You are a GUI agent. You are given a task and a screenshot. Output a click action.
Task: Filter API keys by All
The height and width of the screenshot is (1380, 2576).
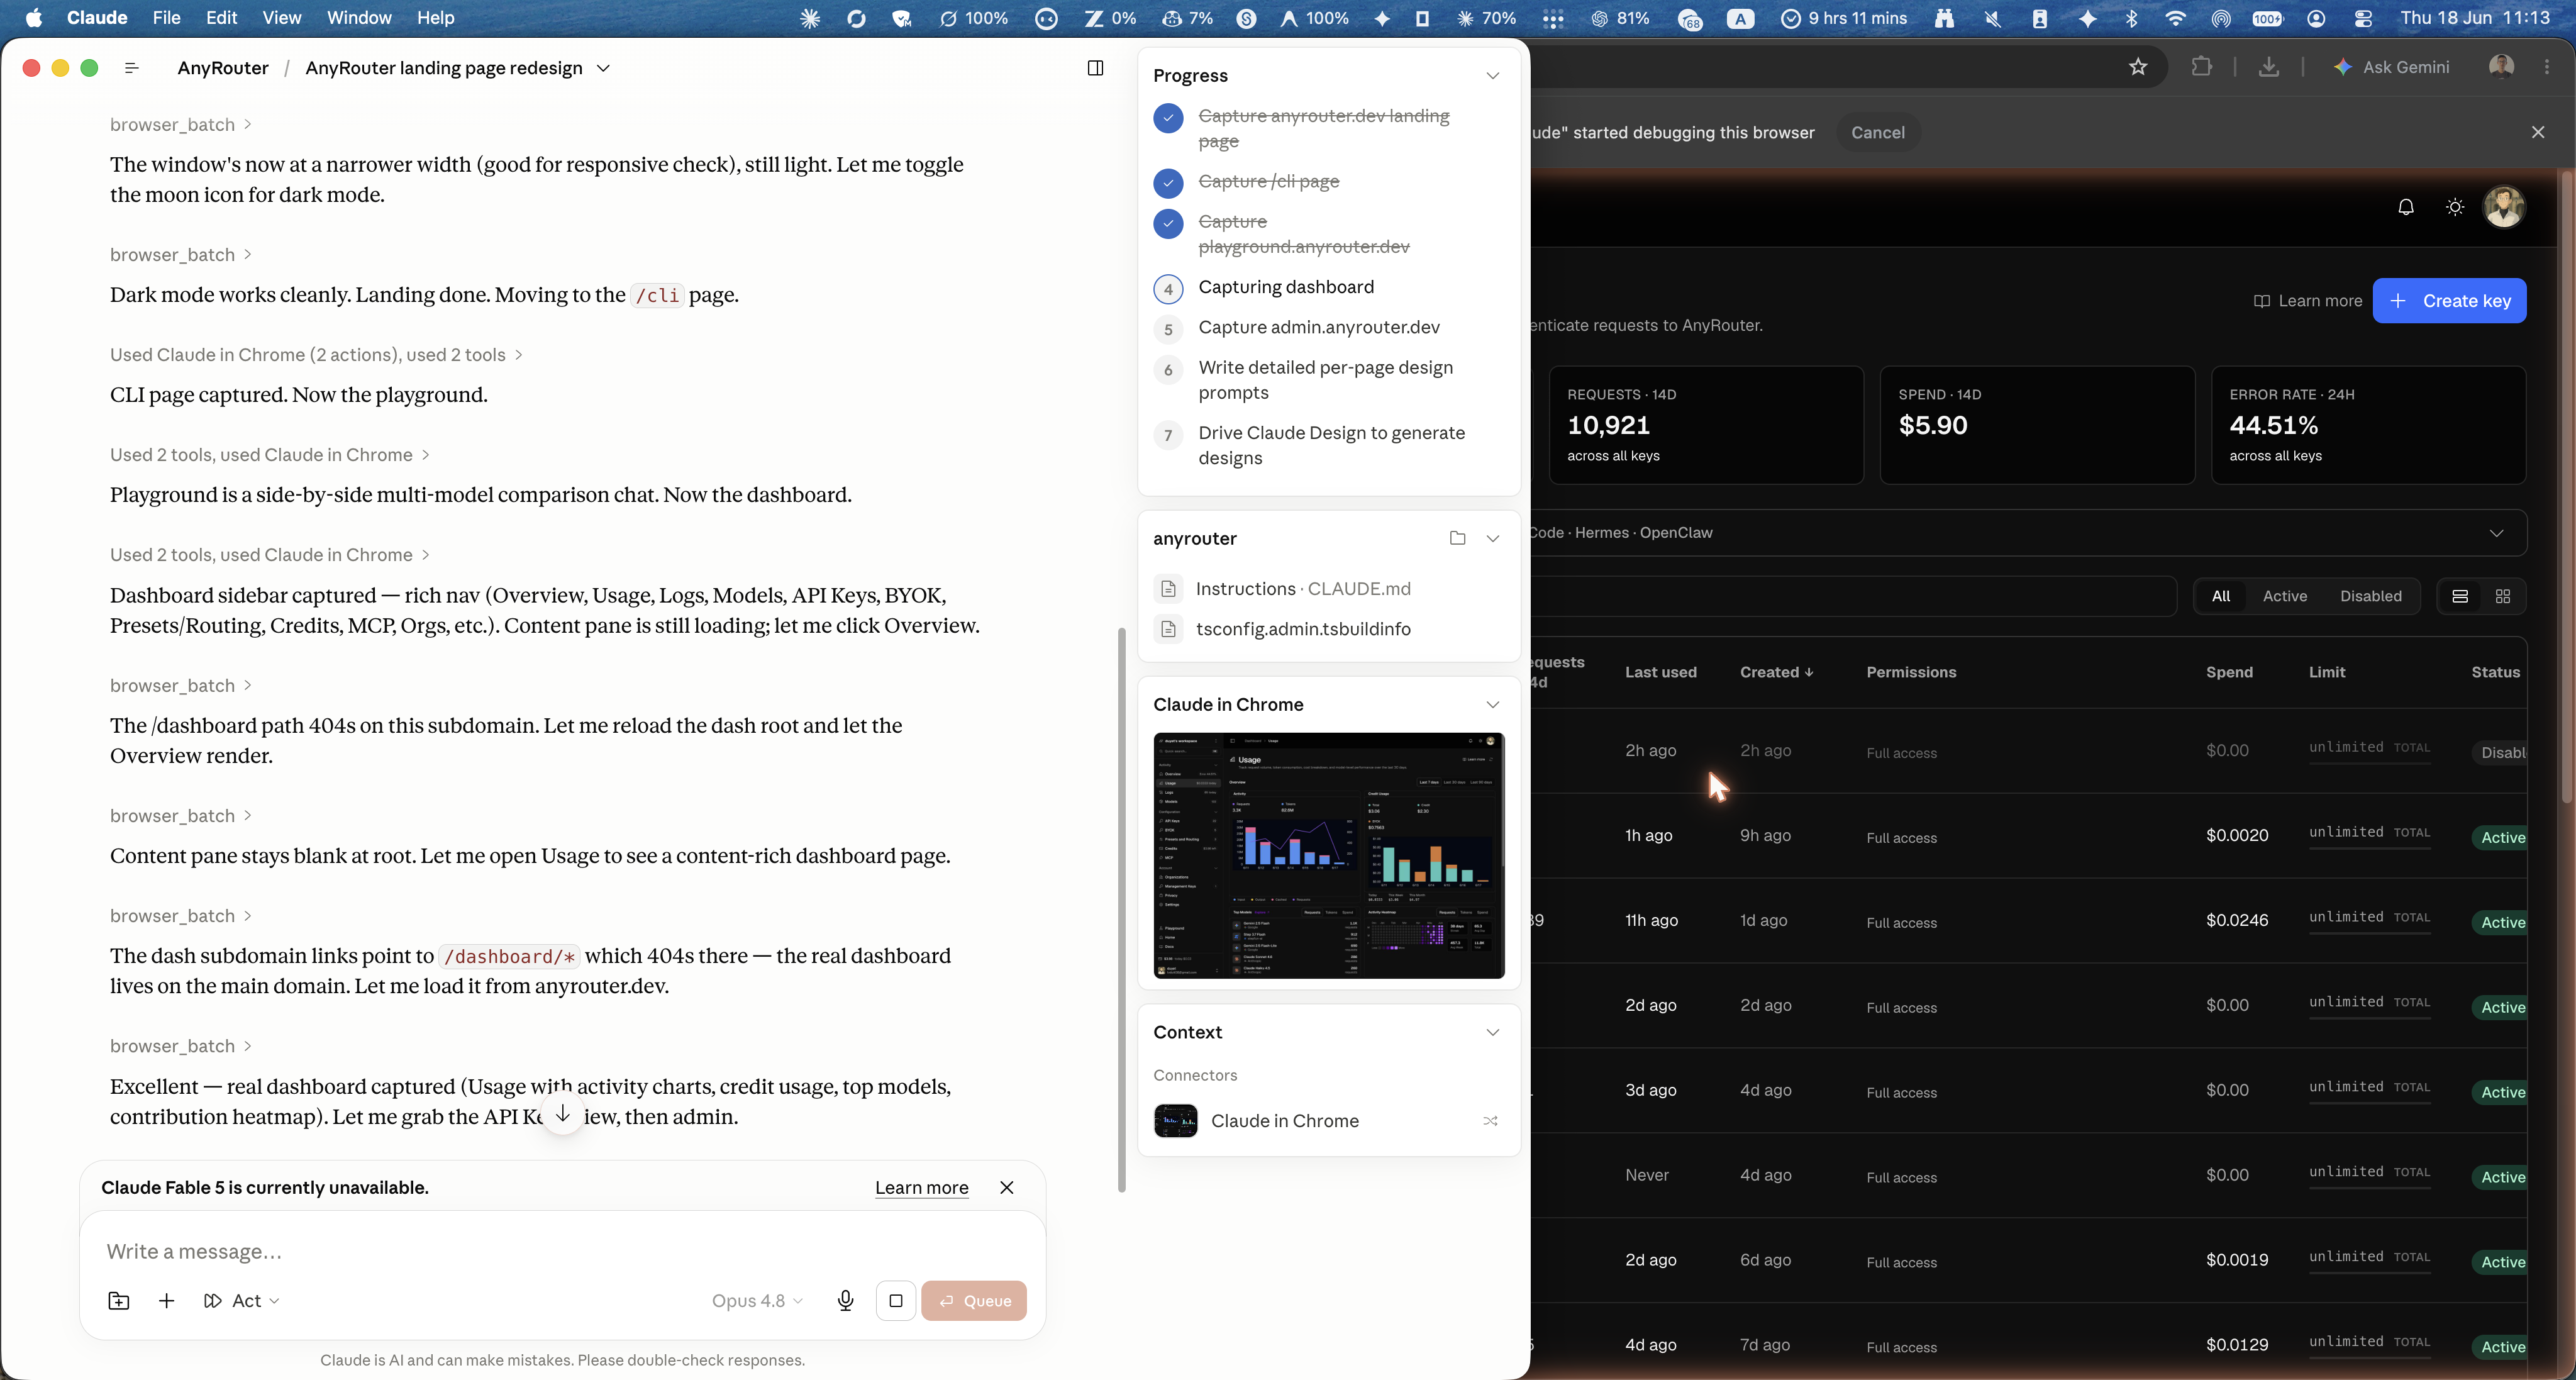[x=2221, y=596]
